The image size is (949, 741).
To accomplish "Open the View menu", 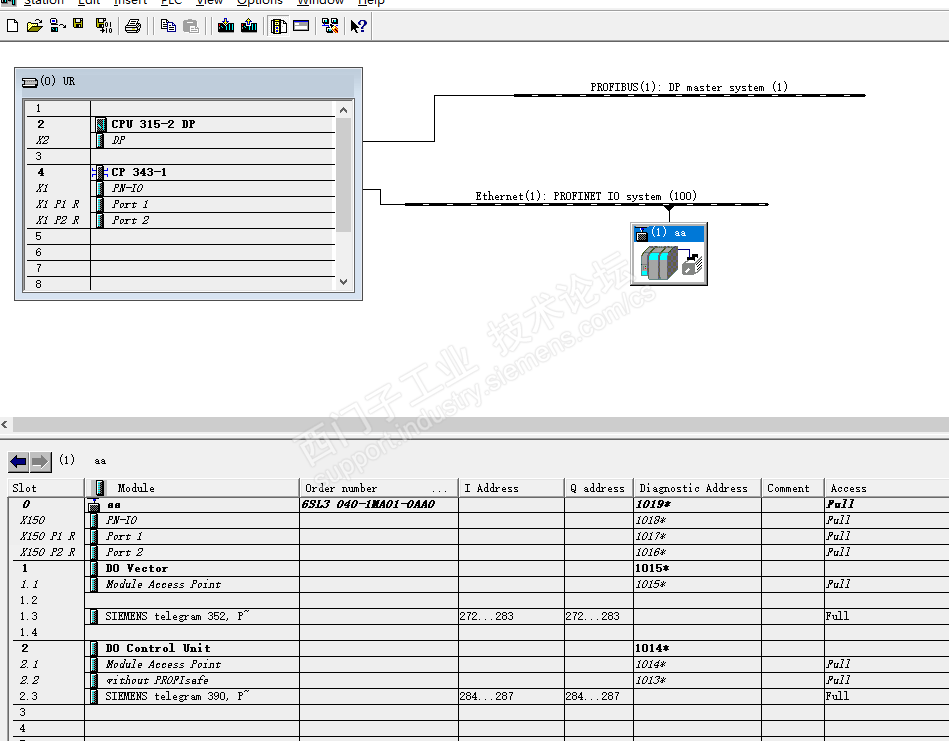I will [209, 2].
